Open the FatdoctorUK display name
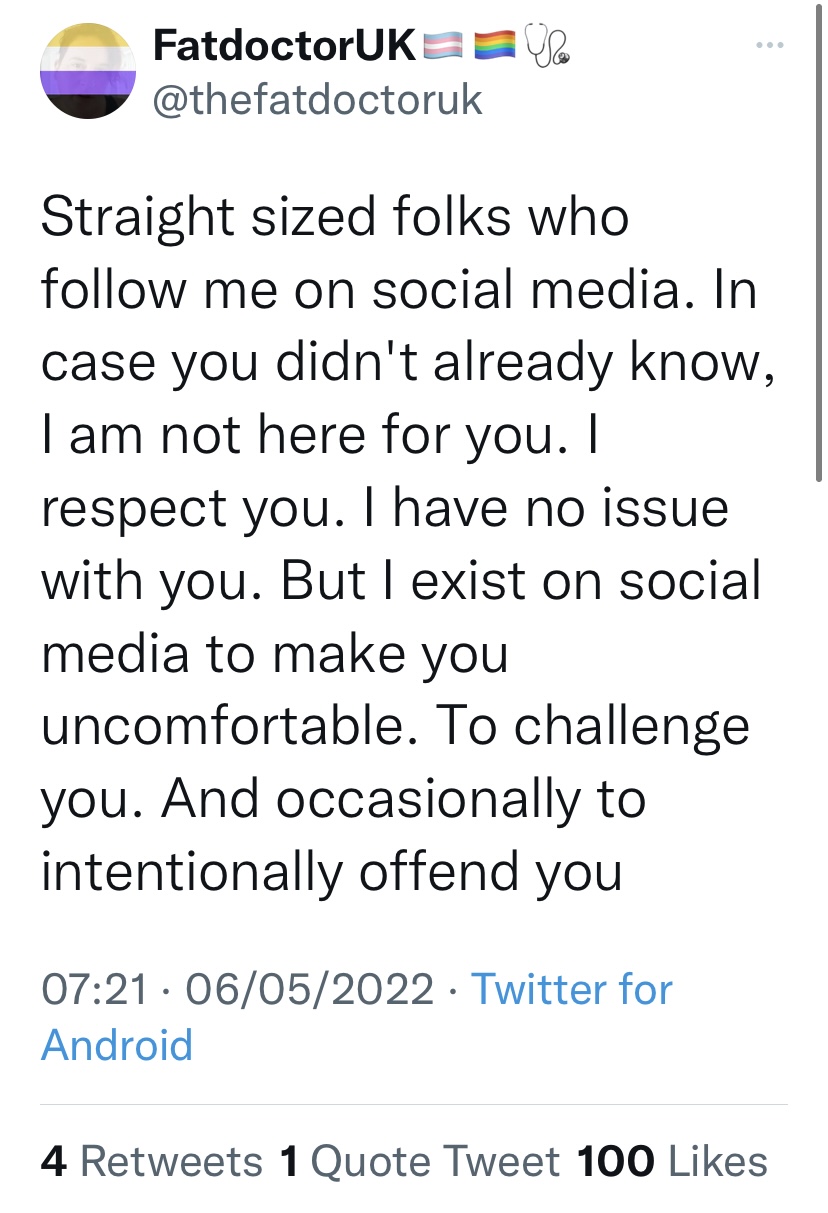The image size is (828, 1213). pos(284,46)
